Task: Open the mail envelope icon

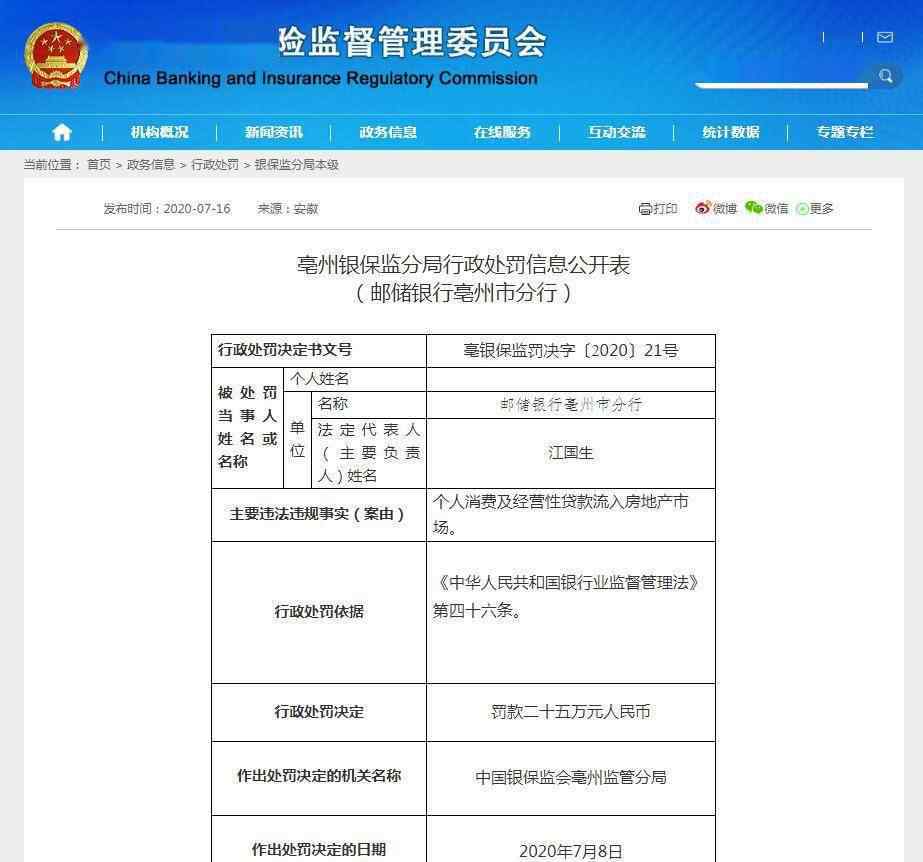Action: point(885,38)
